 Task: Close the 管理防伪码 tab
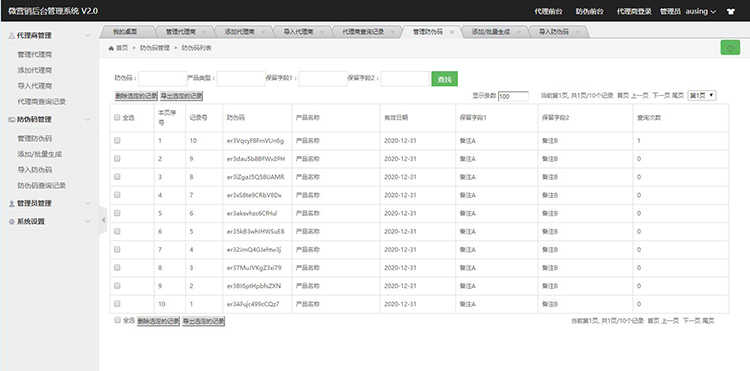tap(452, 32)
